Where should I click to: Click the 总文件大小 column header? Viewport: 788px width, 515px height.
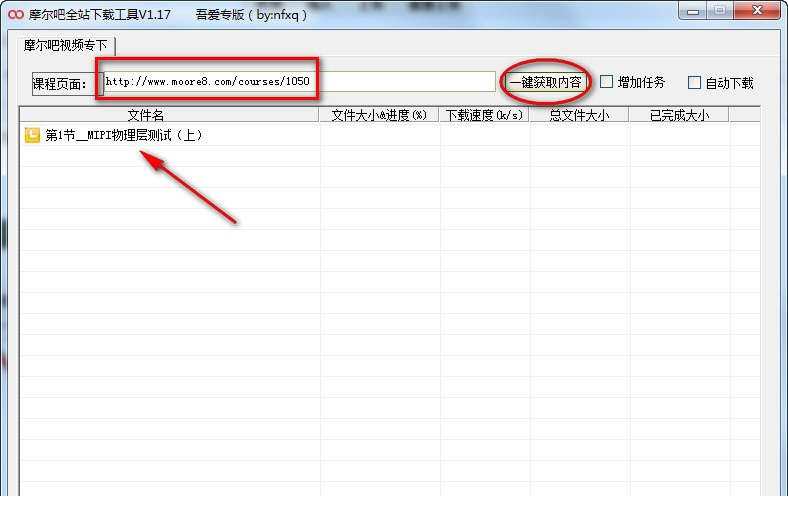click(x=579, y=115)
